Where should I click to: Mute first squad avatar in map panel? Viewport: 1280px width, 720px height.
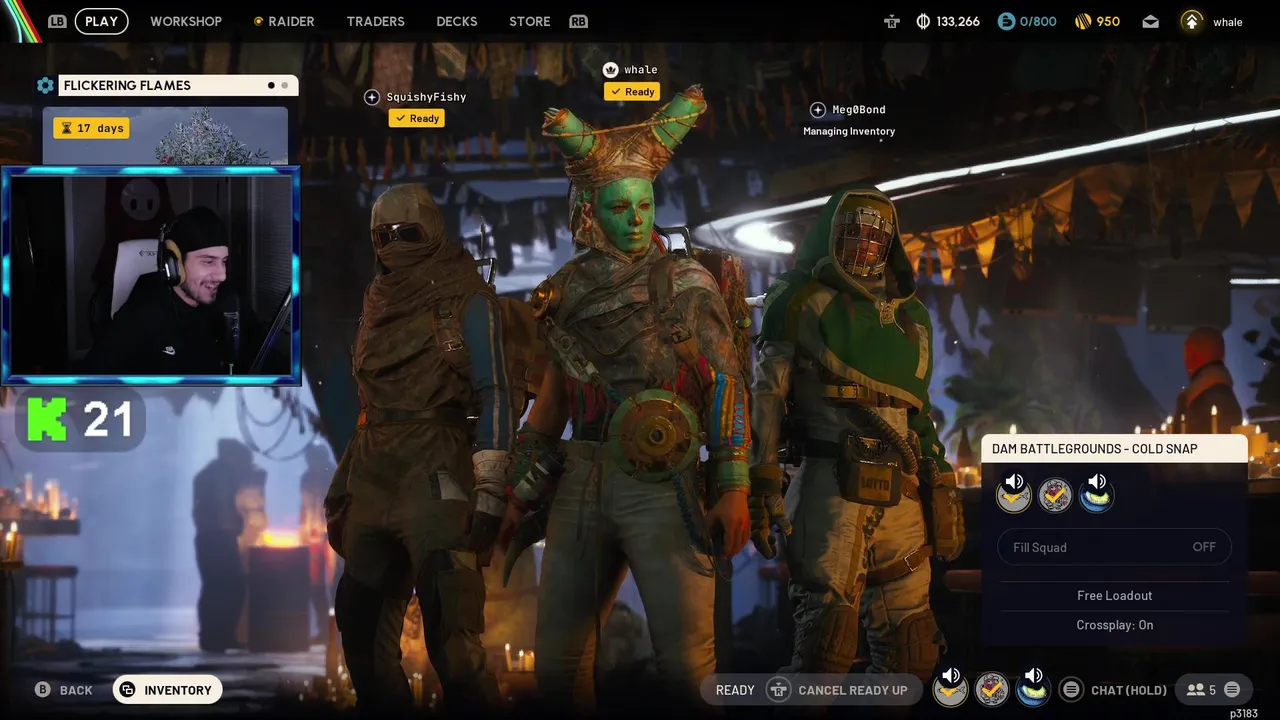pos(1013,493)
